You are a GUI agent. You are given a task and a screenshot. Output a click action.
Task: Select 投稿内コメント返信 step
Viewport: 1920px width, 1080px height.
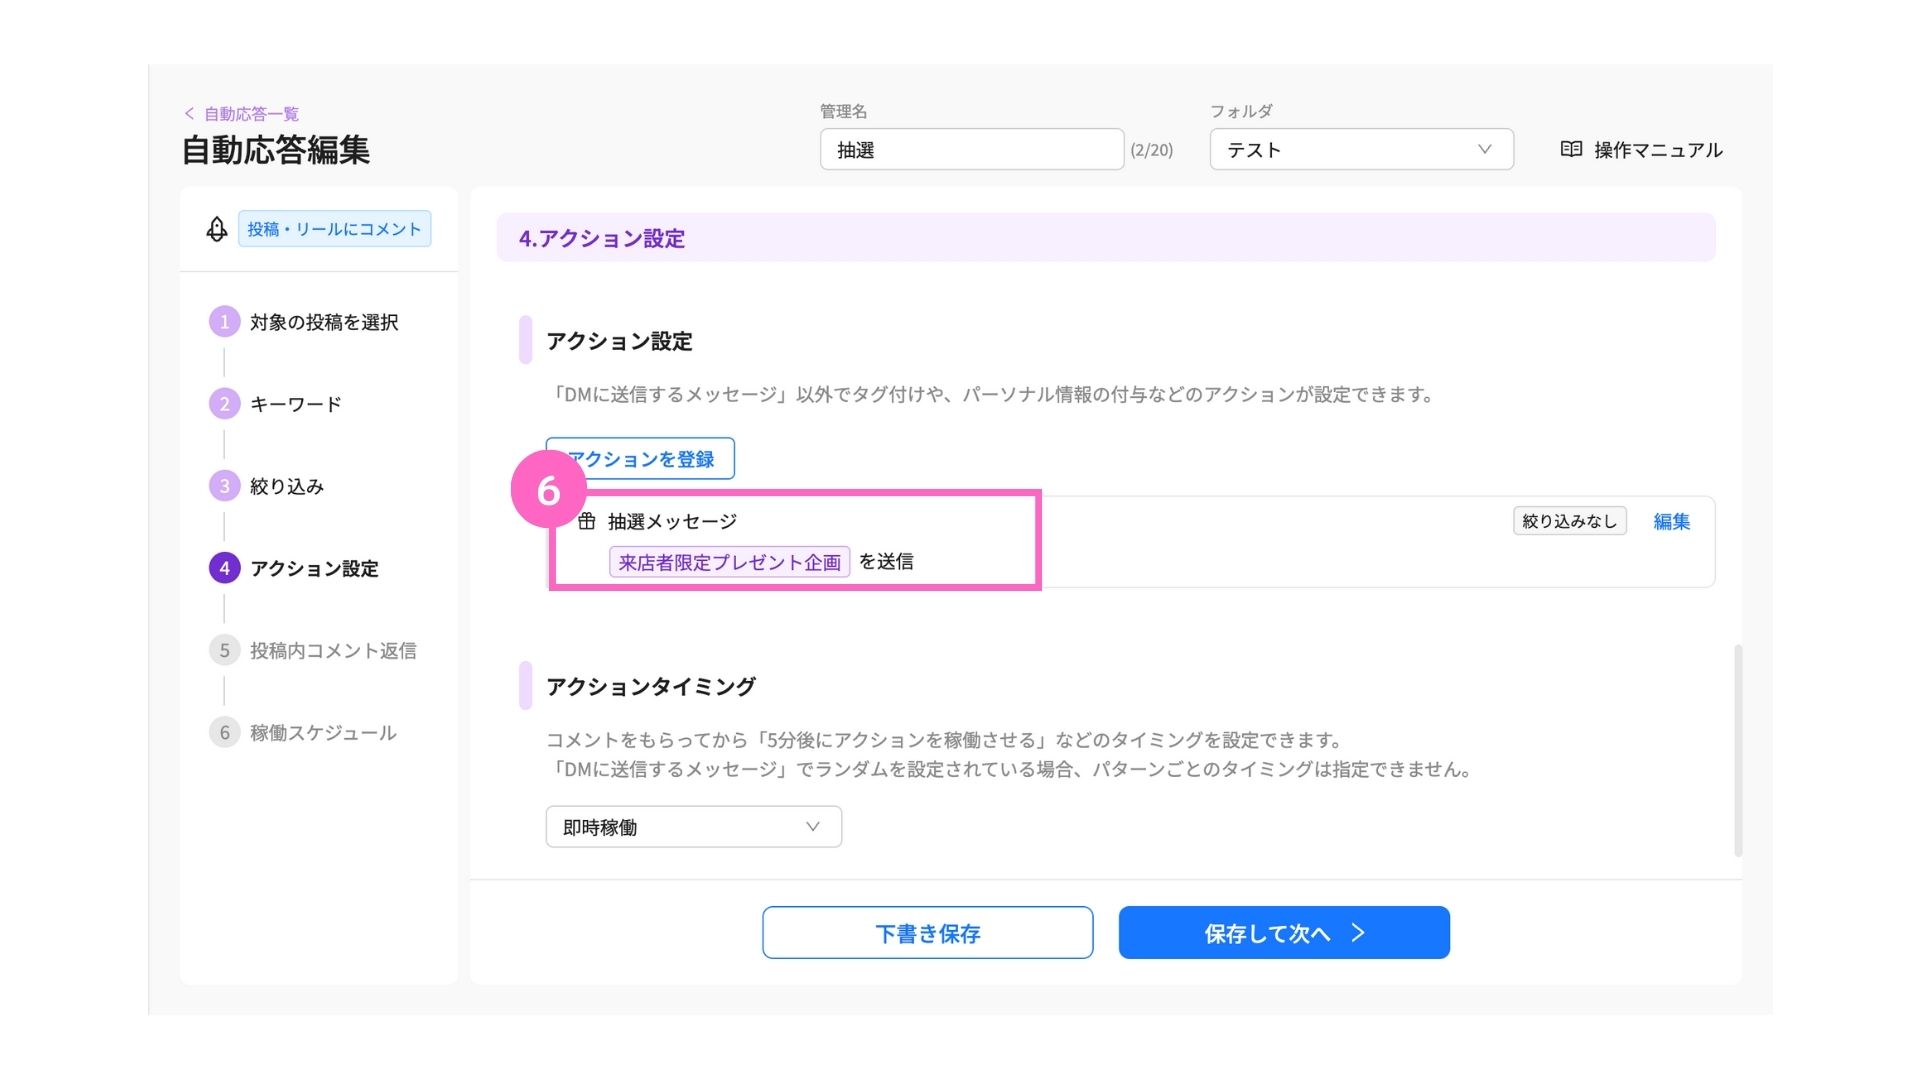click(333, 650)
